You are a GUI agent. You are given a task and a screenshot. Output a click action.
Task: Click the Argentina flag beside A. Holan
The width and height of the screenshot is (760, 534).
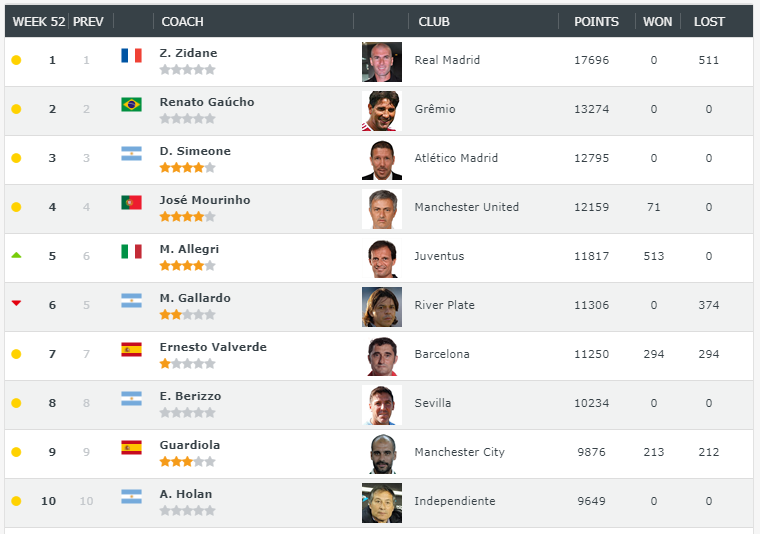tap(131, 496)
